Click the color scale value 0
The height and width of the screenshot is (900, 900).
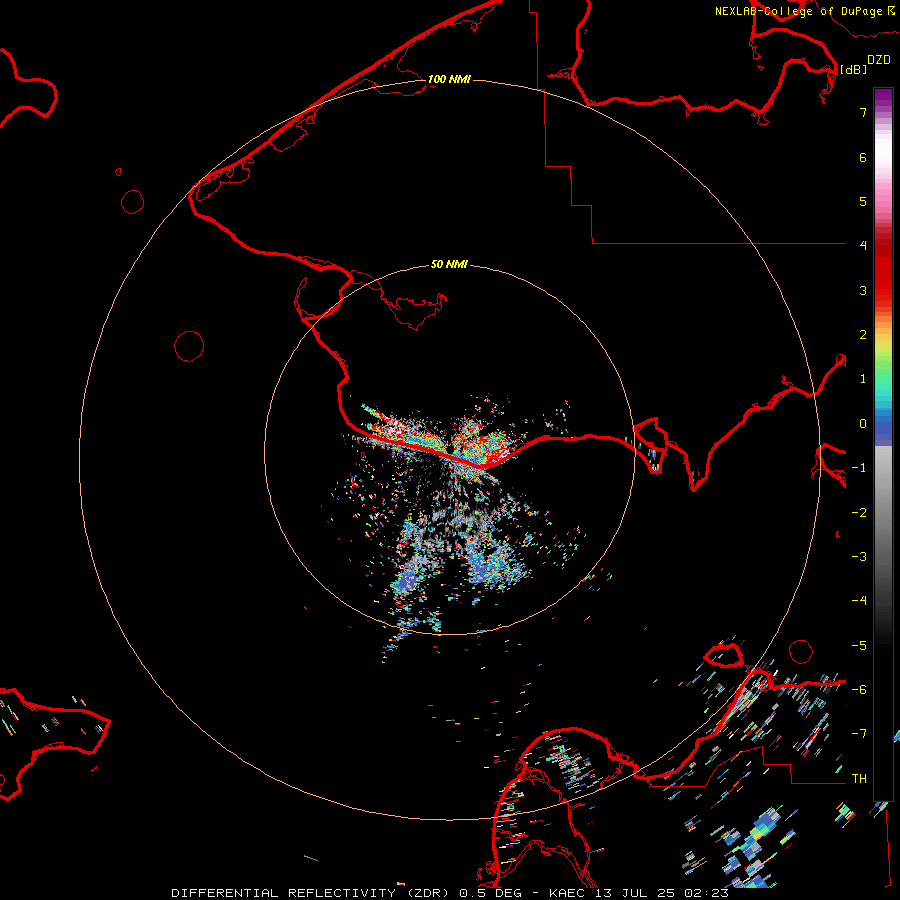pos(863,424)
